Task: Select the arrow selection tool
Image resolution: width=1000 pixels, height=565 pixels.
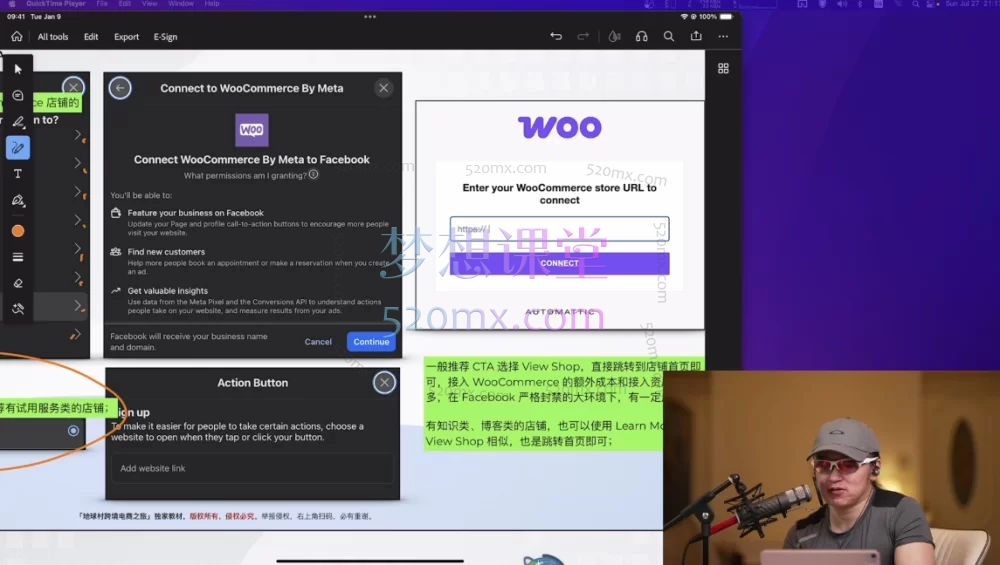Action: coord(17,69)
